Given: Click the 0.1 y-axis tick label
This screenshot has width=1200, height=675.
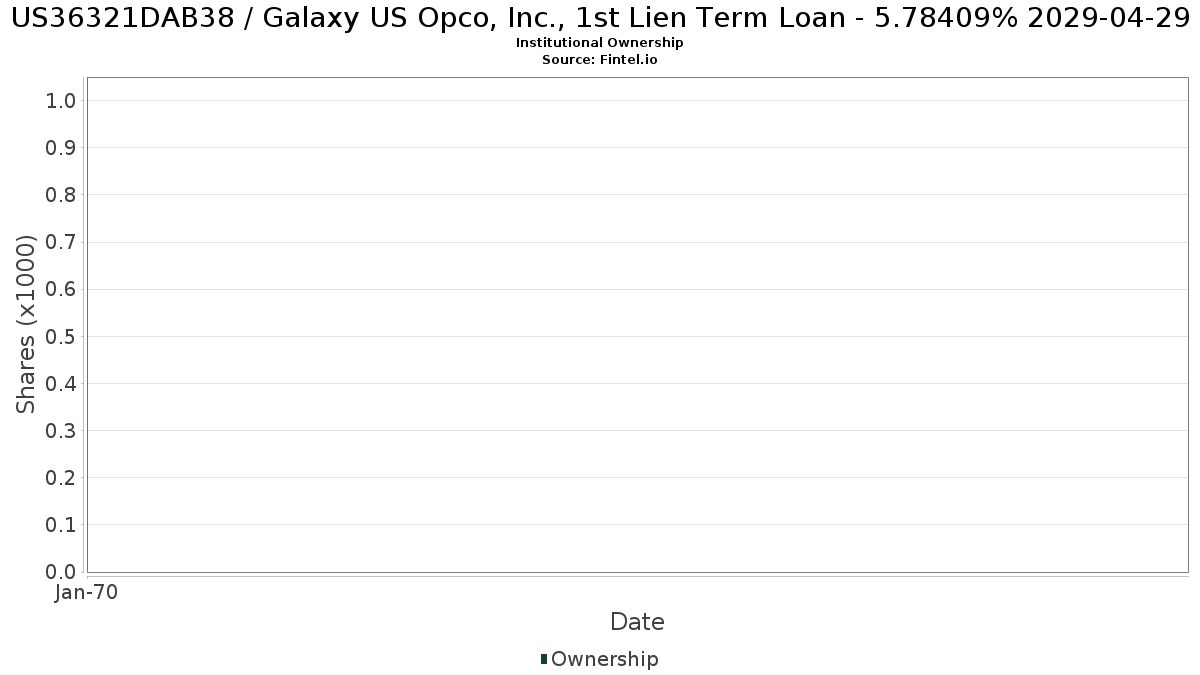Looking at the screenshot, I should click(62, 525).
